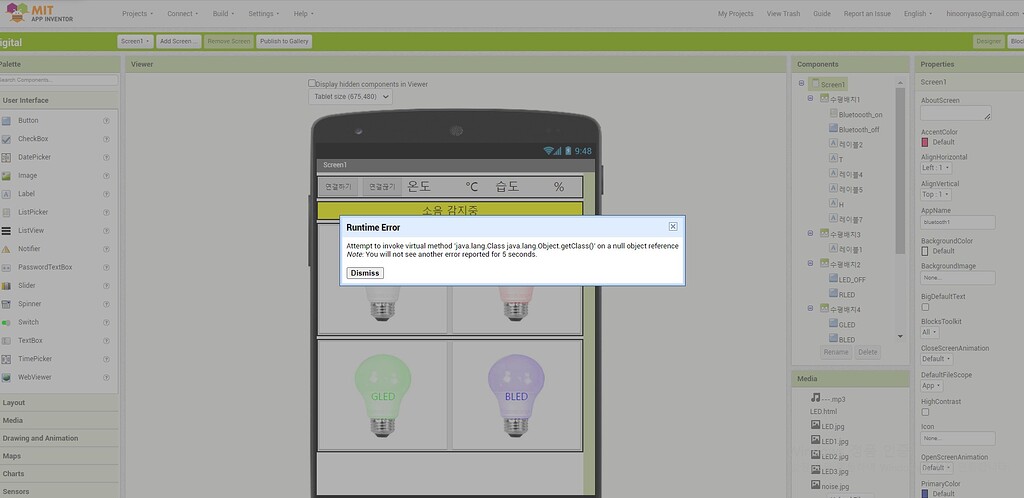Collapse the 수평배치2 tree node
Viewport: 1024px width, 498px height.
pos(810,264)
